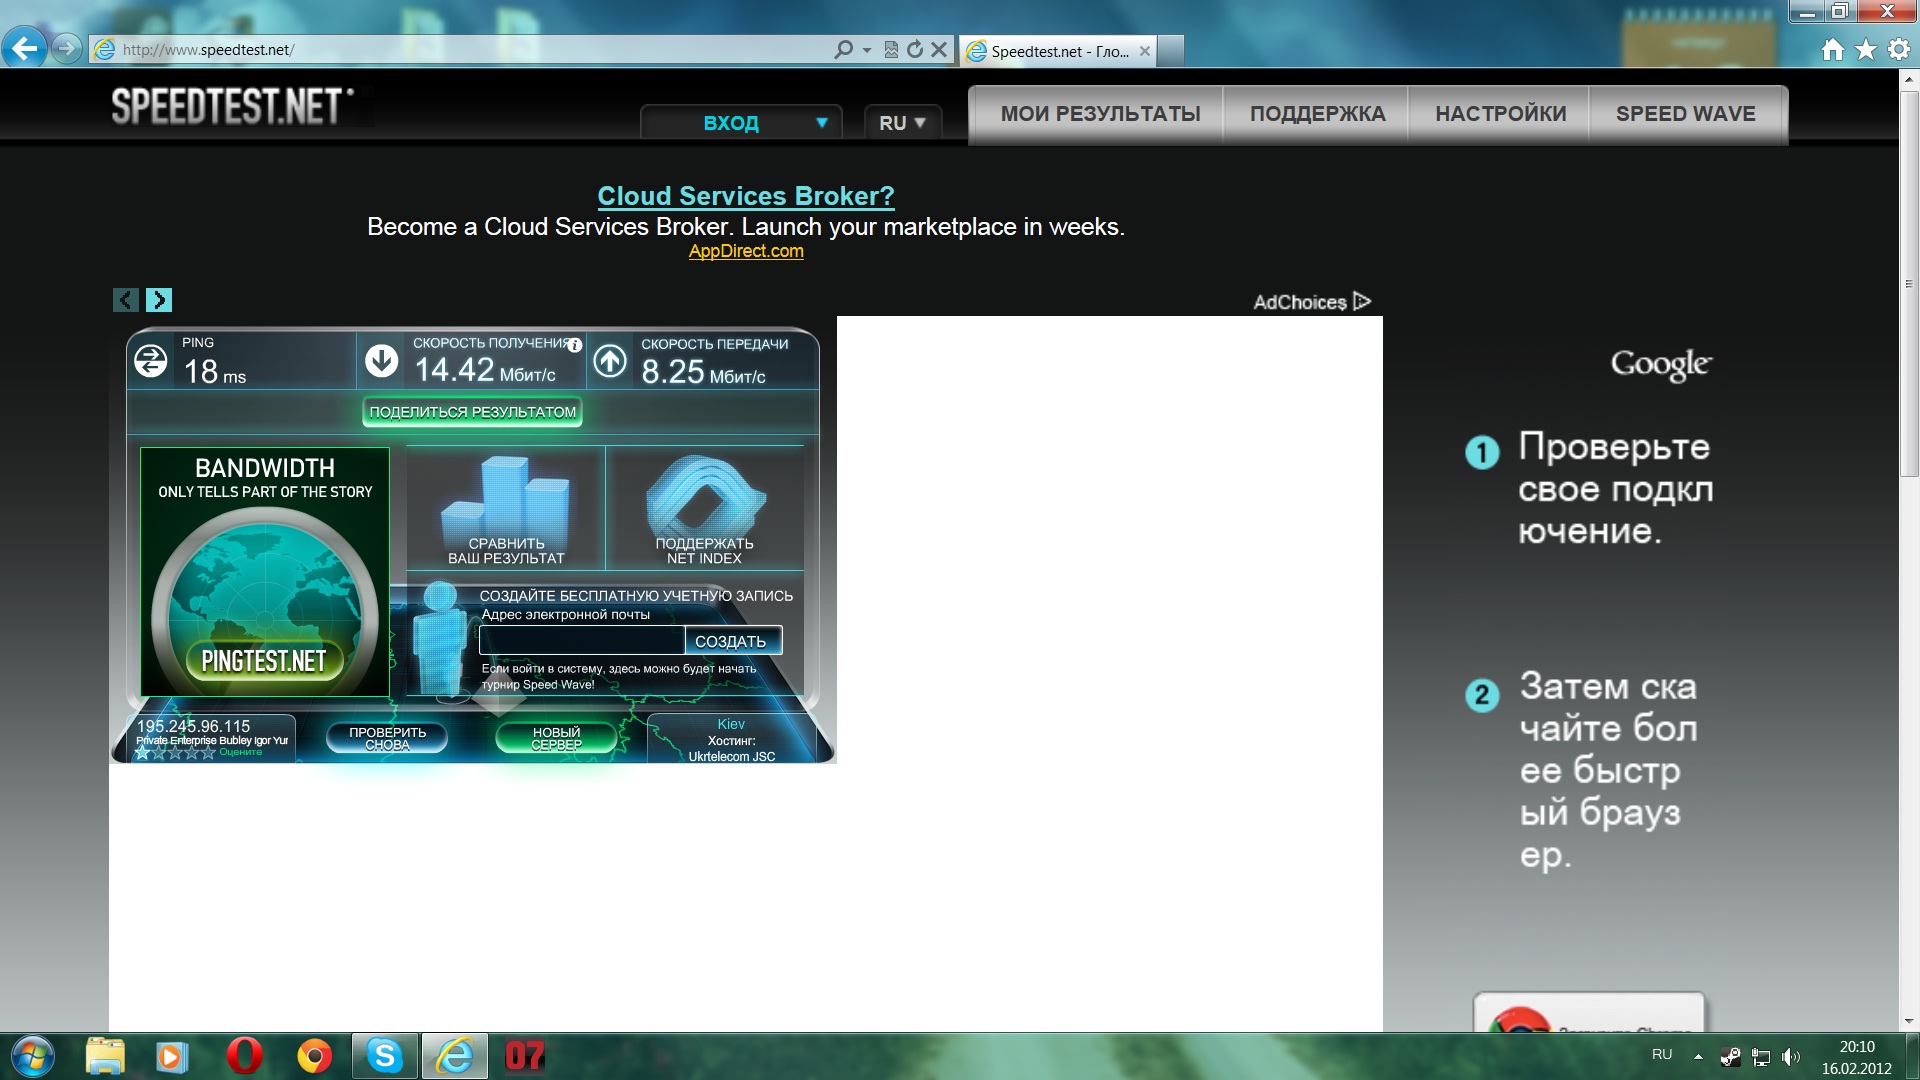Viewport: 1920px width, 1080px height.
Task: Click the RU language indicator in taskbar
Action: point(1662,1055)
